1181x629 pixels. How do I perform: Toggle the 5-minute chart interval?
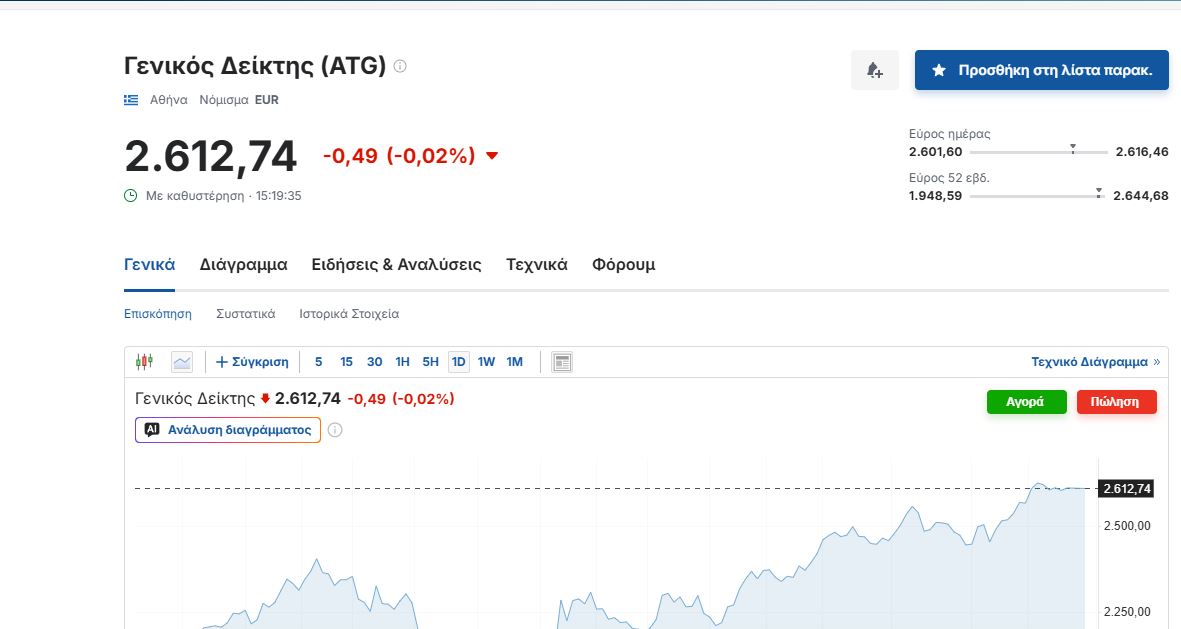pyautogui.click(x=319, y=362)
